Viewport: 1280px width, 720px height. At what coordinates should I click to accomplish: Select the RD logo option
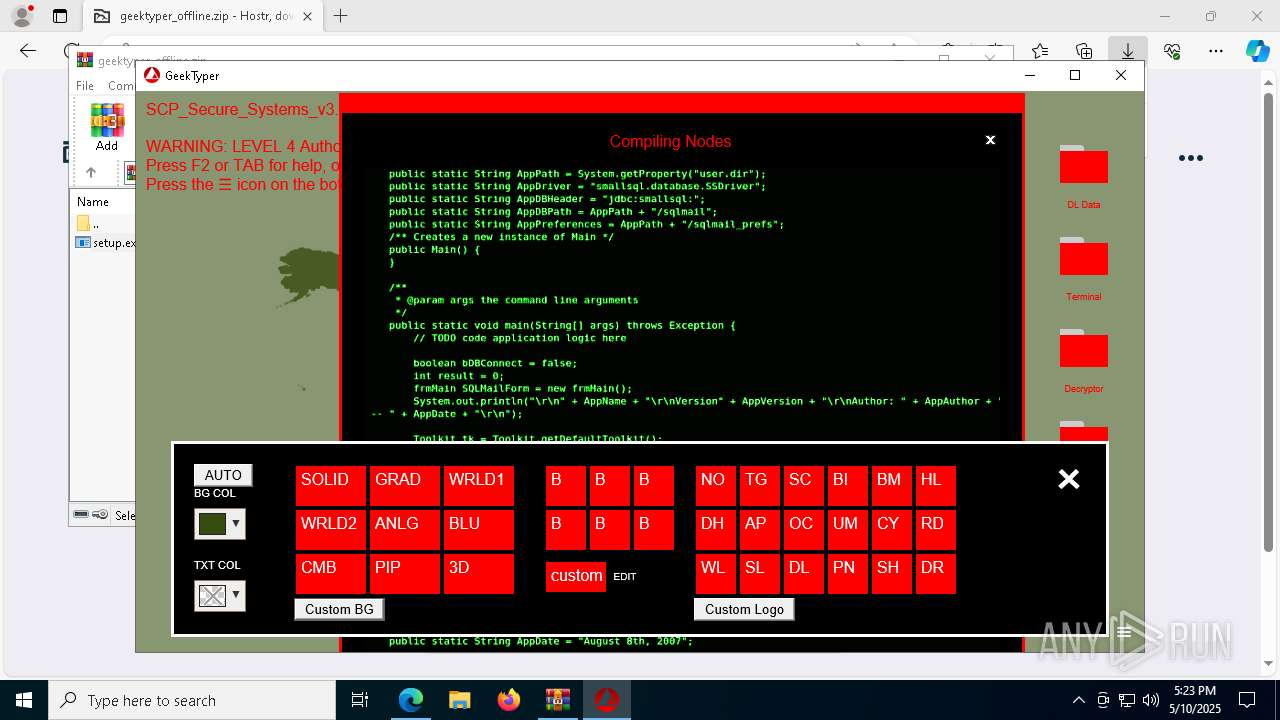[x=936, y=529]
